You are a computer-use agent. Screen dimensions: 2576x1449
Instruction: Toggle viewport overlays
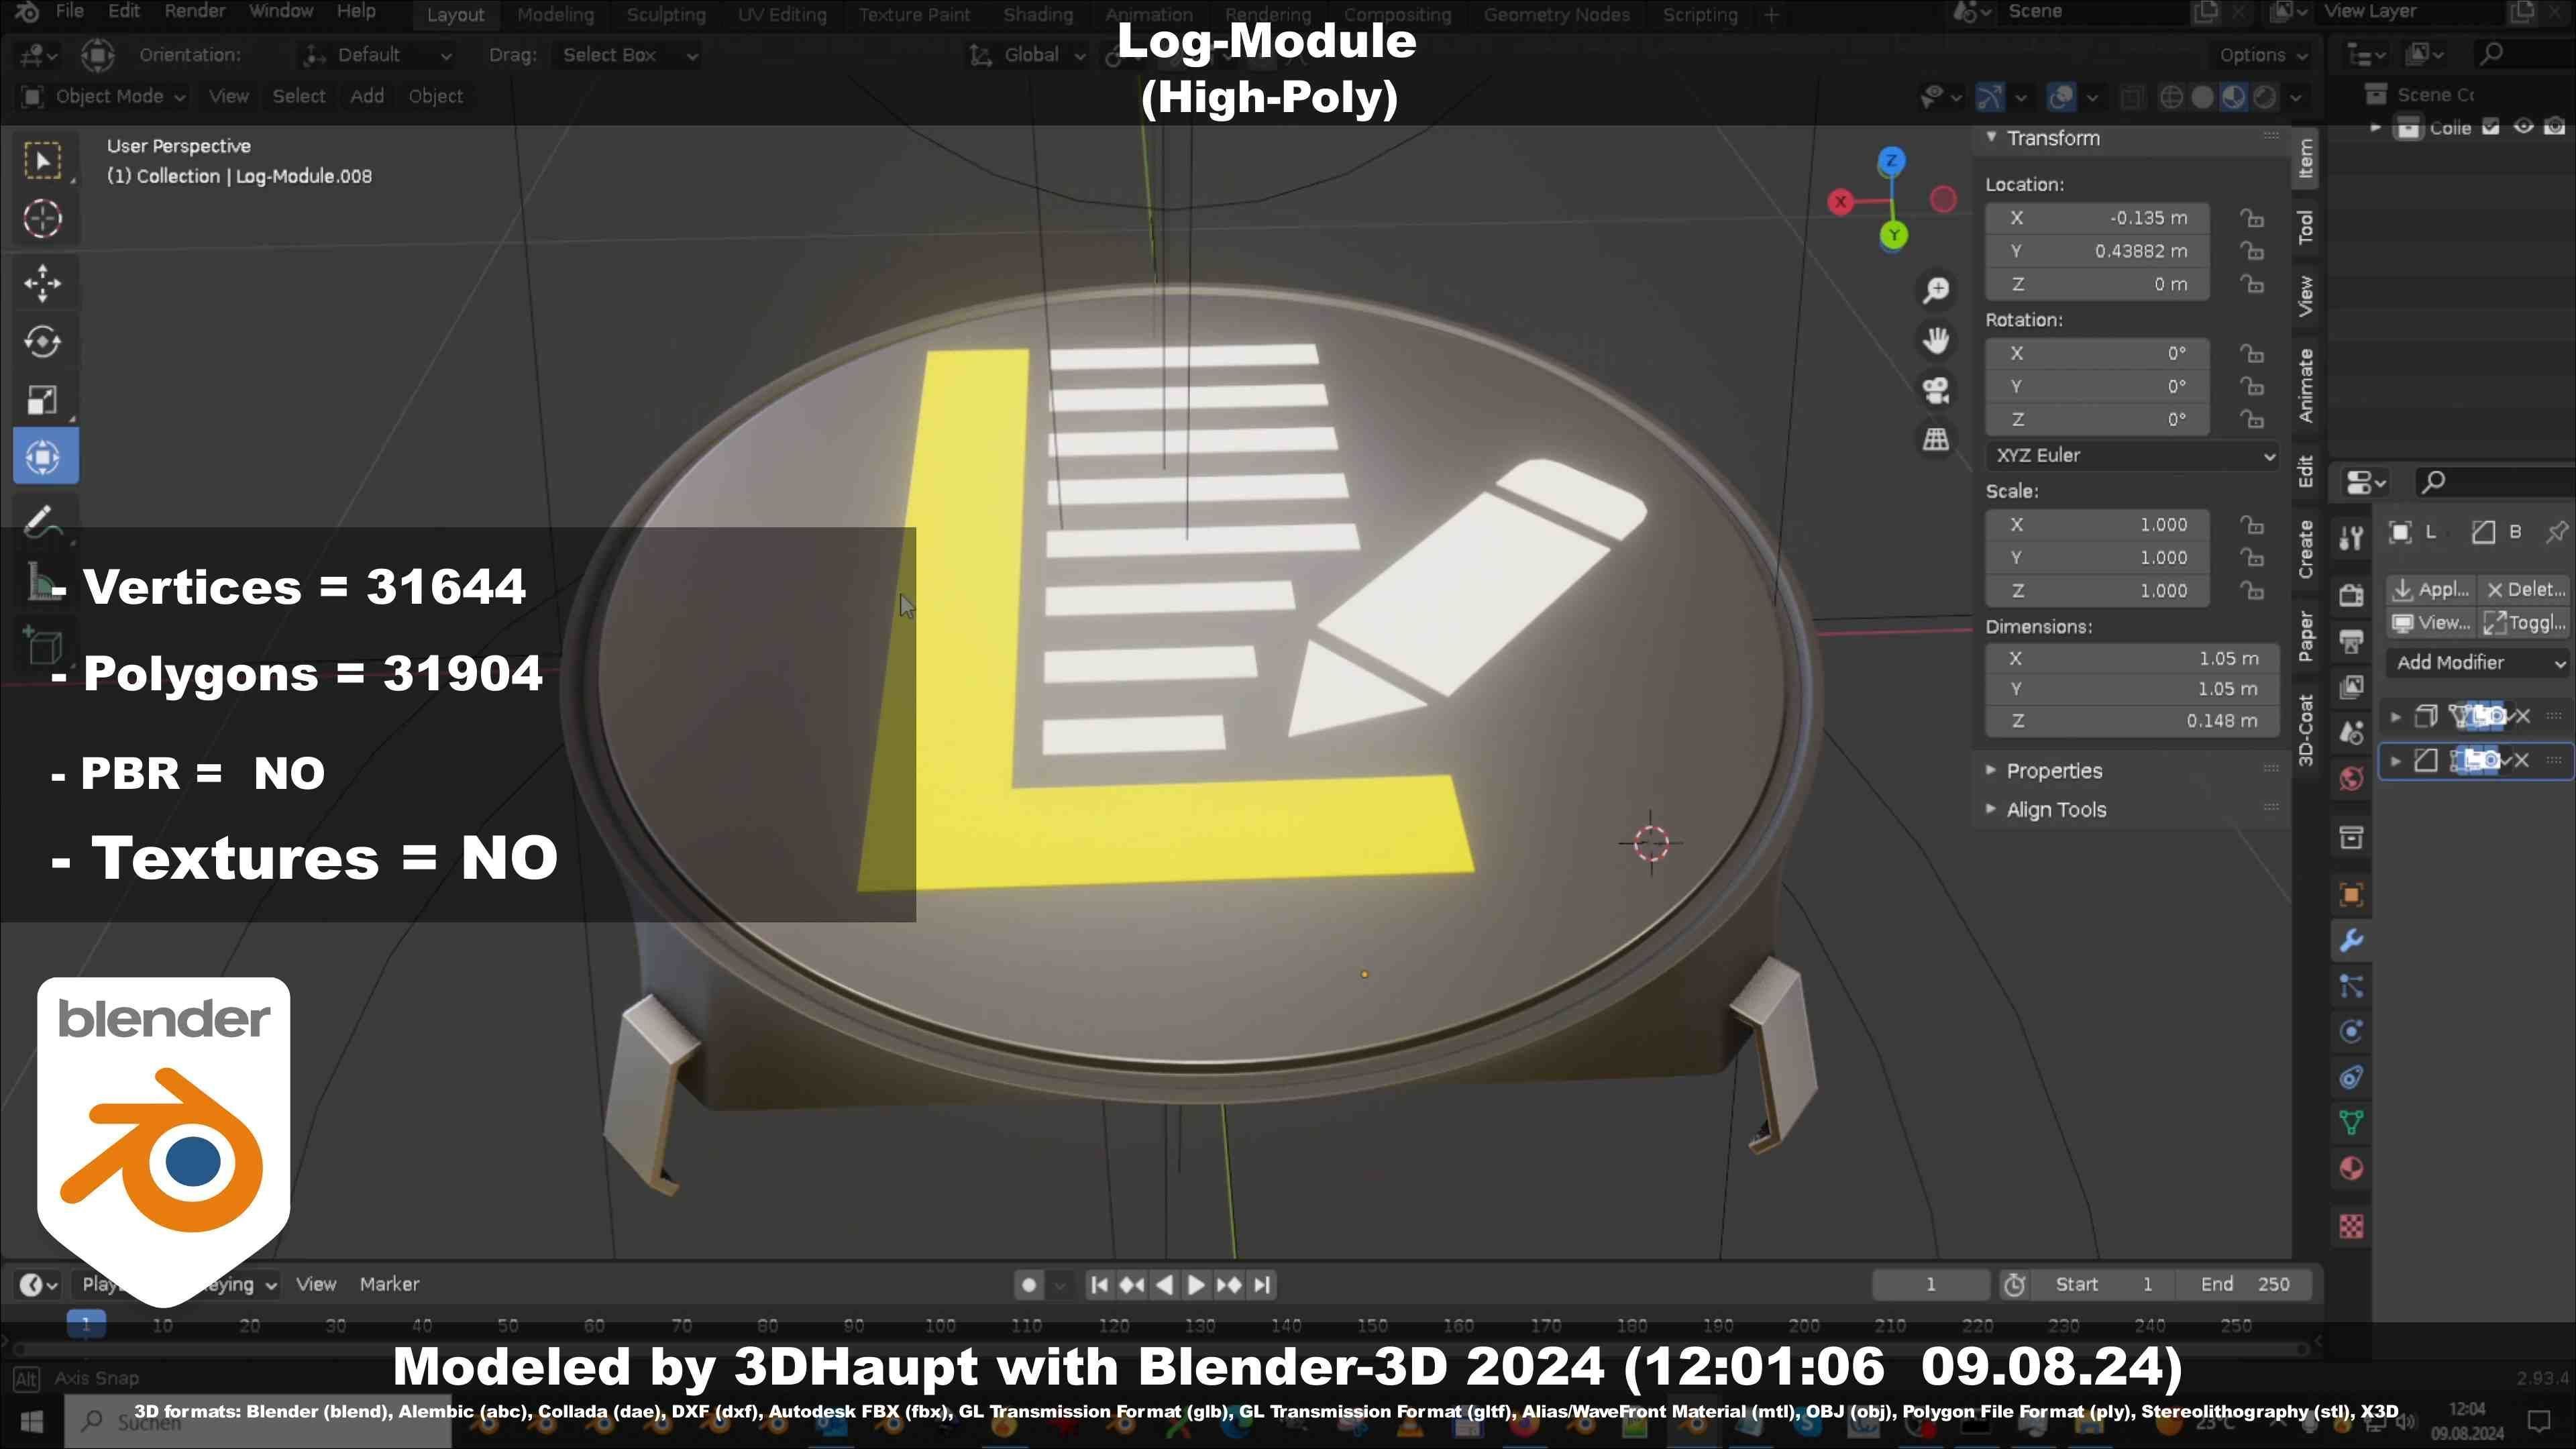click(2060, 97)
